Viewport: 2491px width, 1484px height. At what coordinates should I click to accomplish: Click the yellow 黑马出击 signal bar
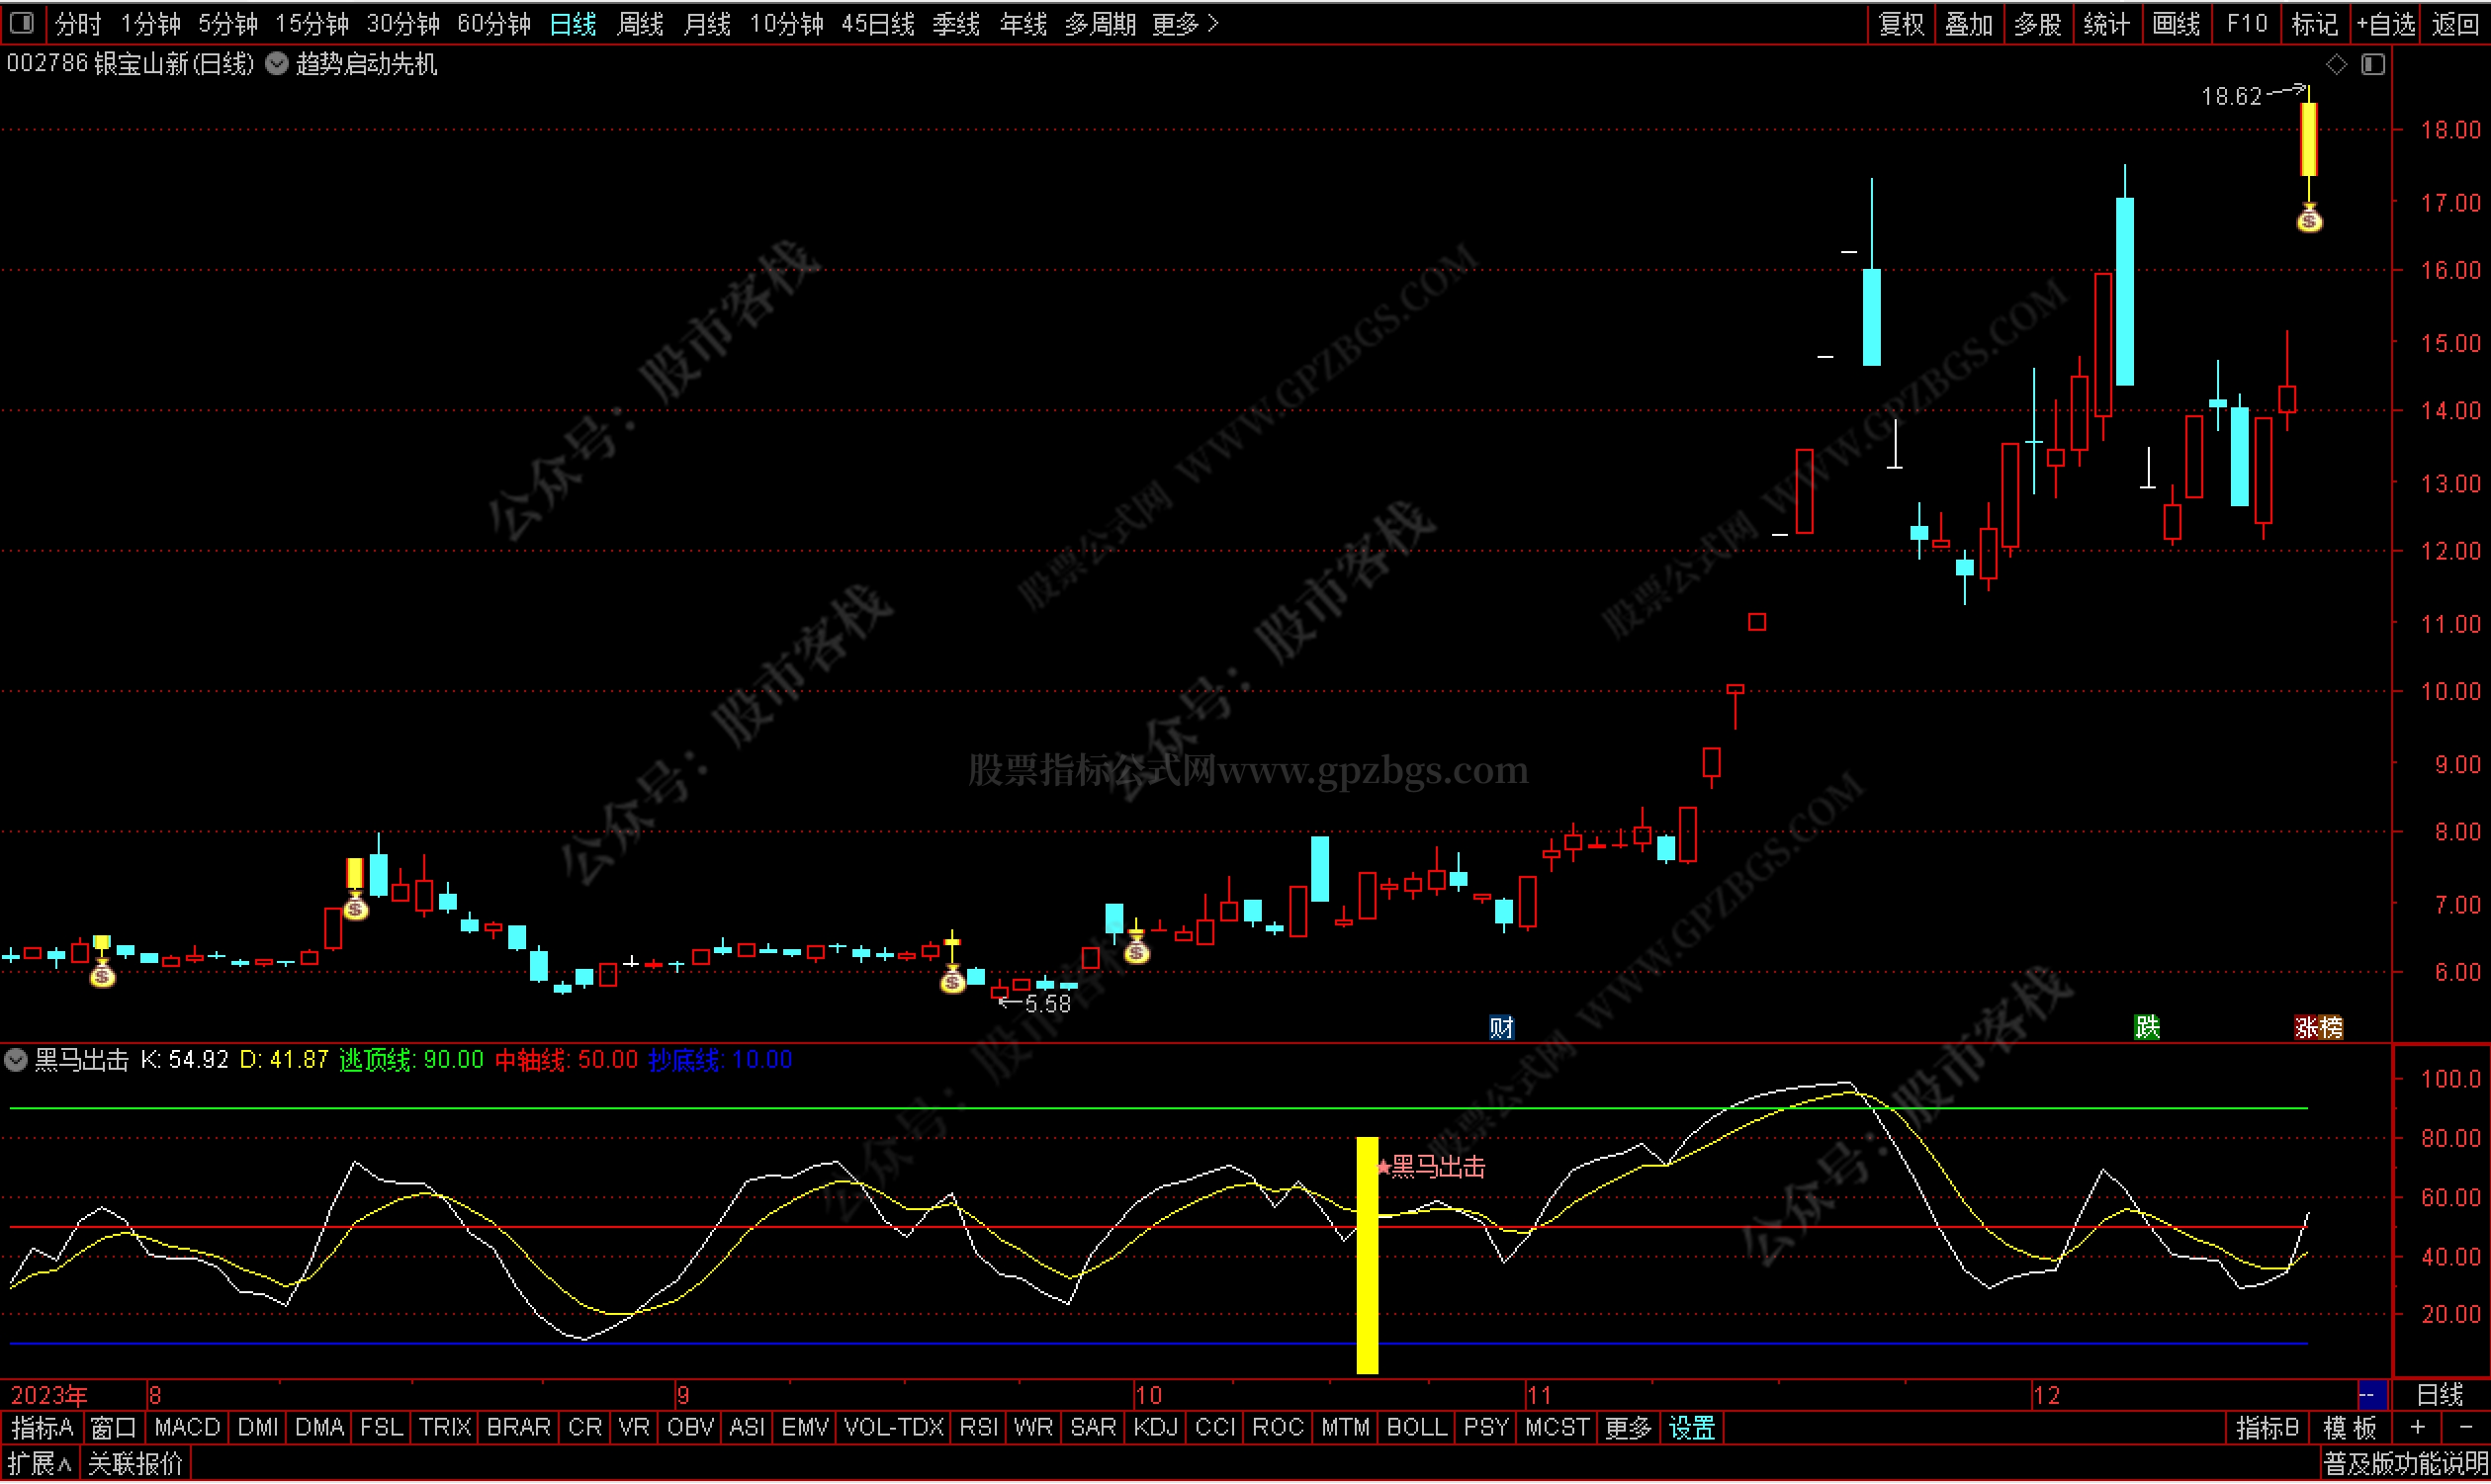(1366, 1256)
